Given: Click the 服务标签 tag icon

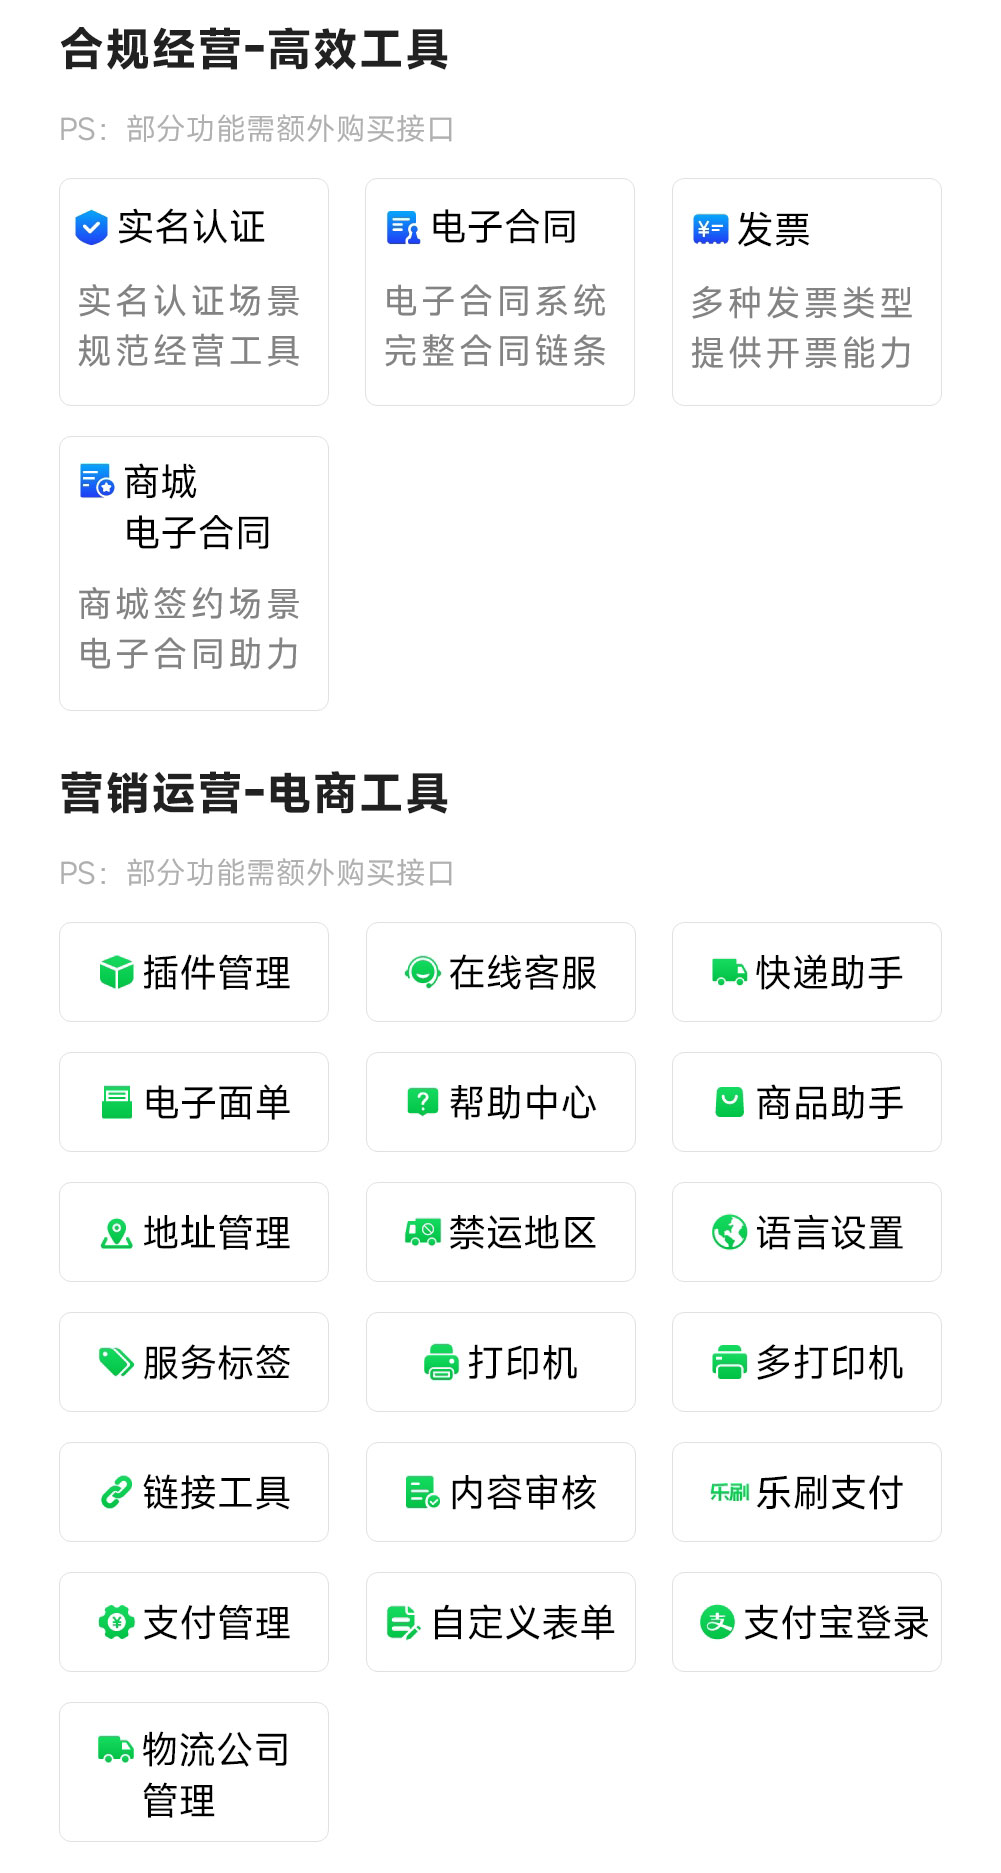Looking at the screenshot, I should point(116,1362).
